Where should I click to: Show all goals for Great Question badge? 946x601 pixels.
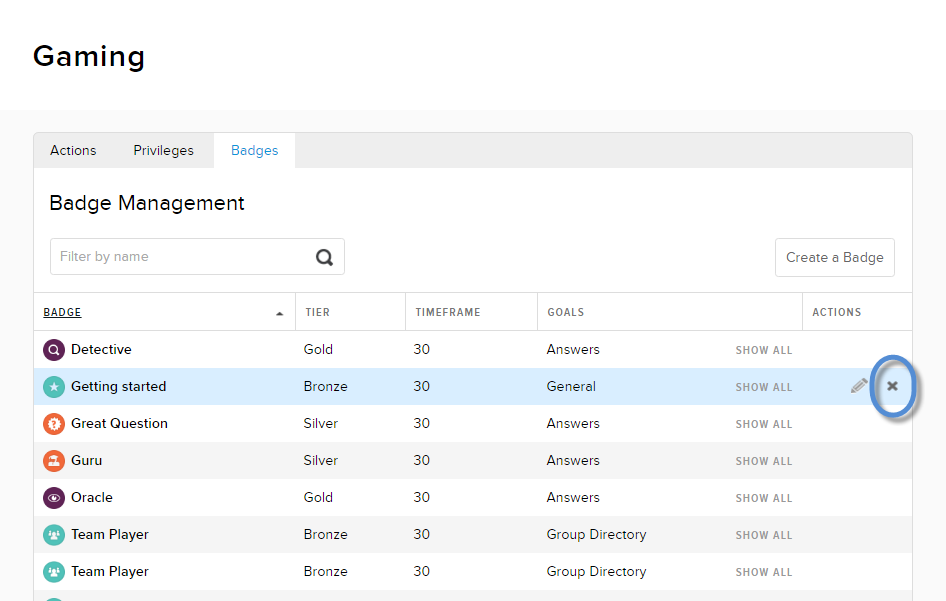pos(763,424)
